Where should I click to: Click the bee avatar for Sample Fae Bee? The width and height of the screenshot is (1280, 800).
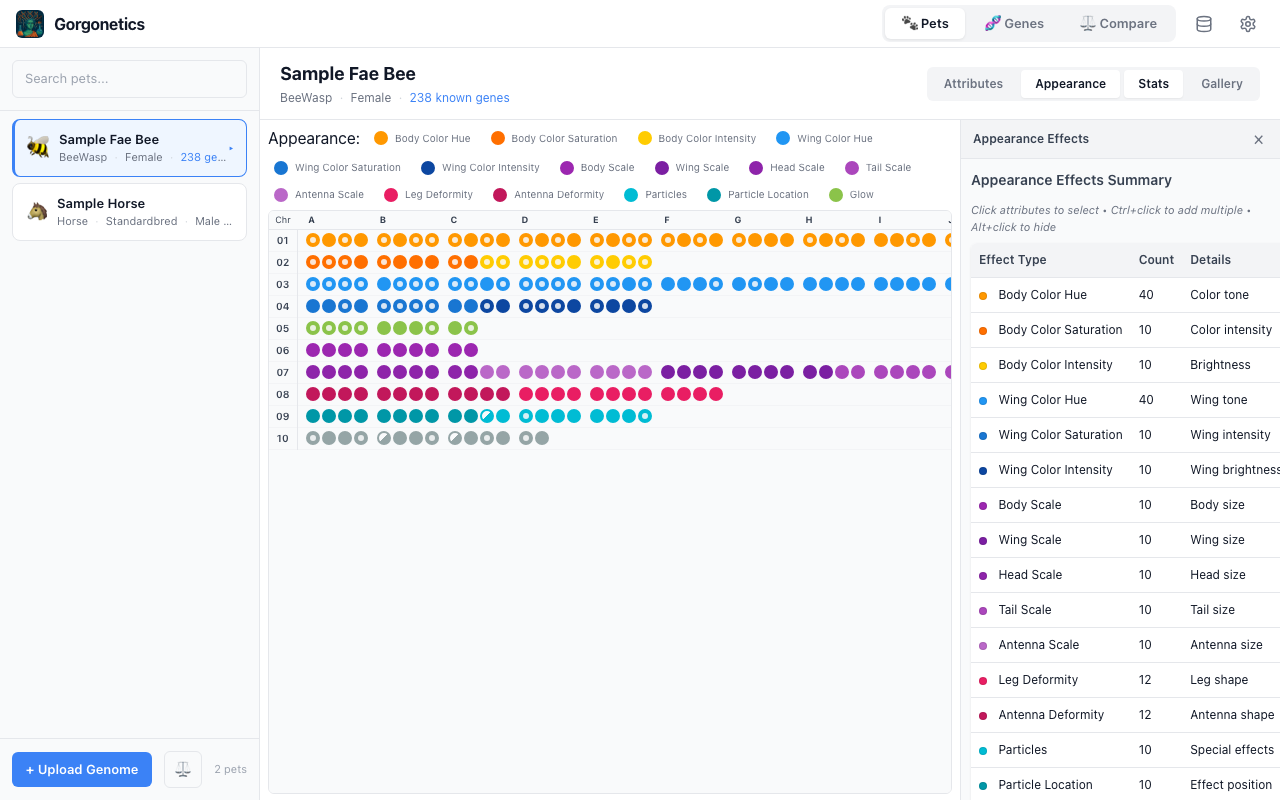pos(37,146)
